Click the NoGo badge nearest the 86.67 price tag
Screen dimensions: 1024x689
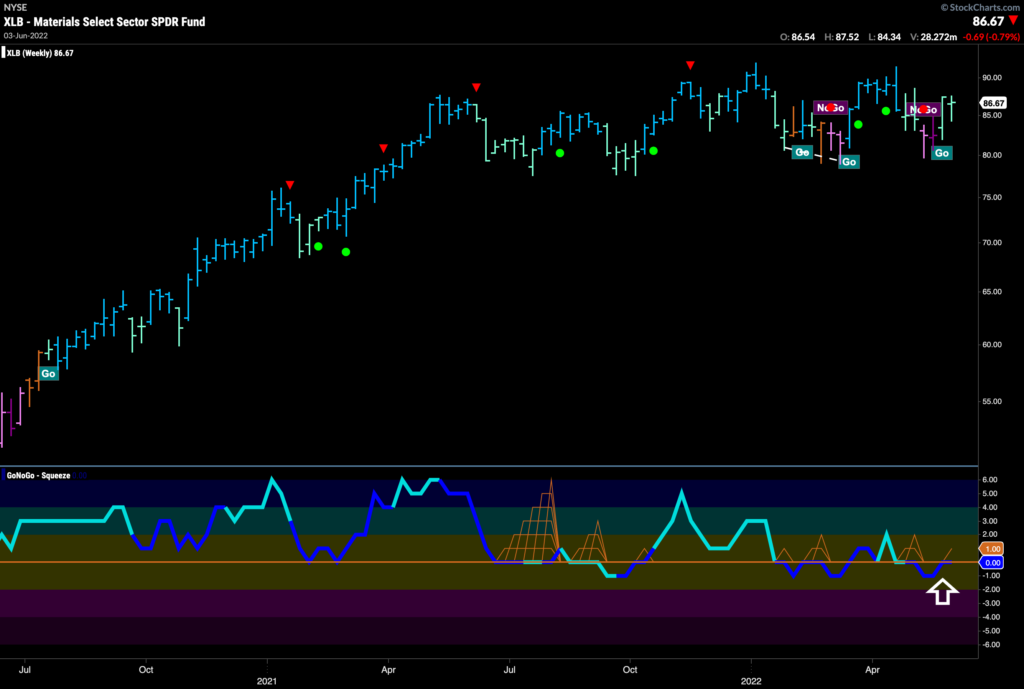923,110
